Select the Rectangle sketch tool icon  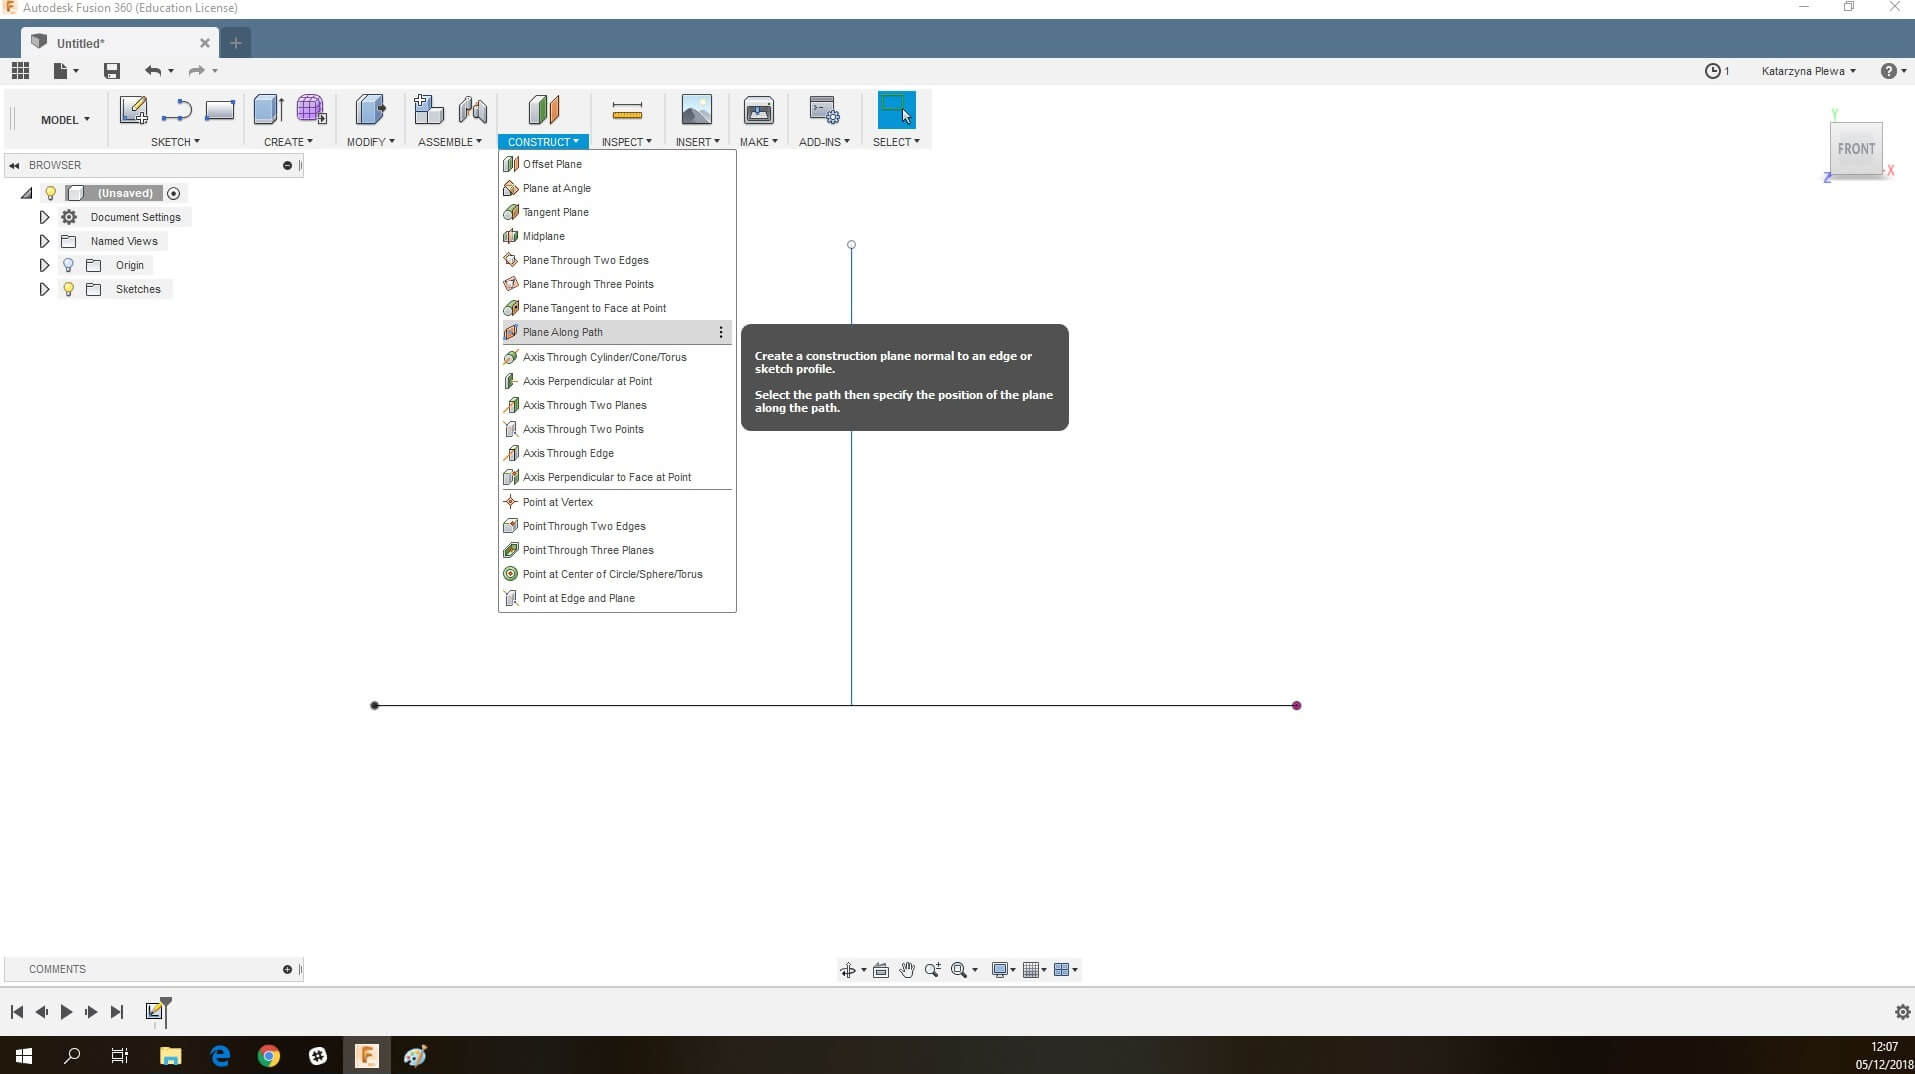(220, 110)
